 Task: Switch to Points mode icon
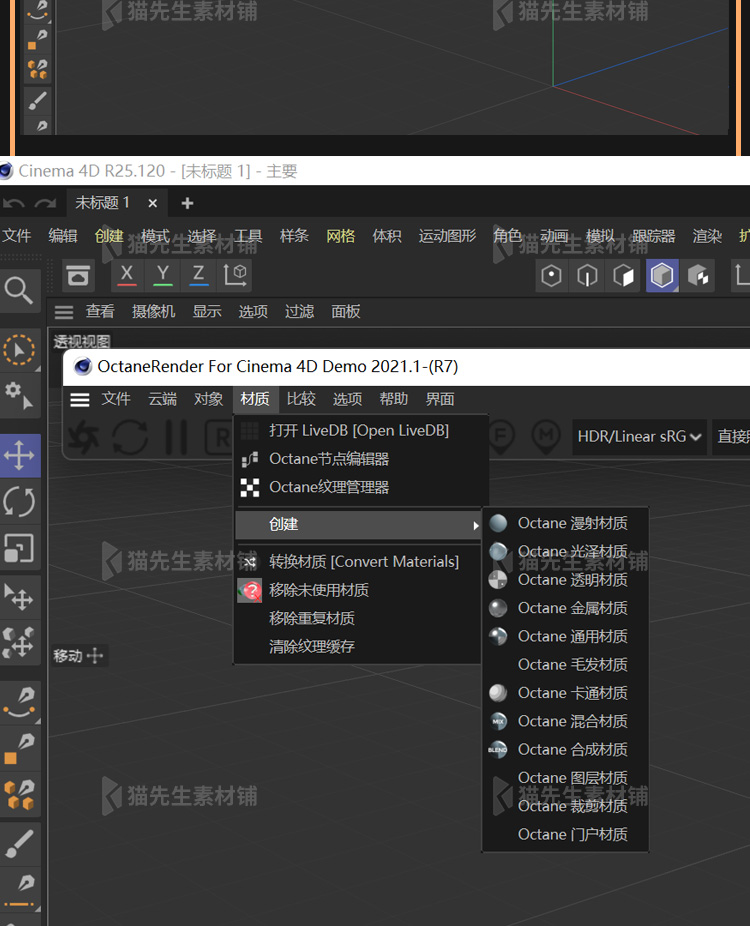coord(551,276)
